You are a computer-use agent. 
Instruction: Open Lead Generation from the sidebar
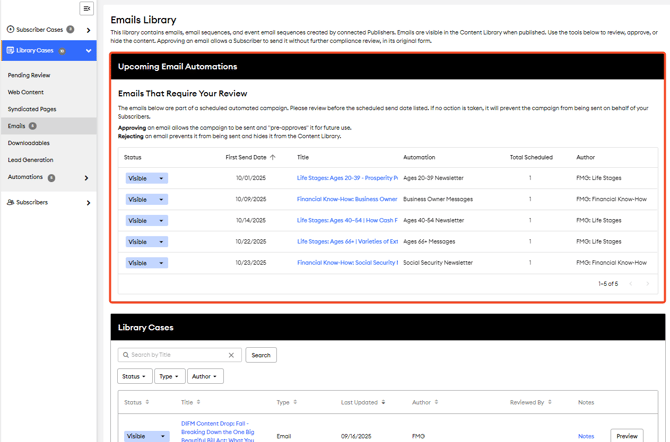click(31, 160)
